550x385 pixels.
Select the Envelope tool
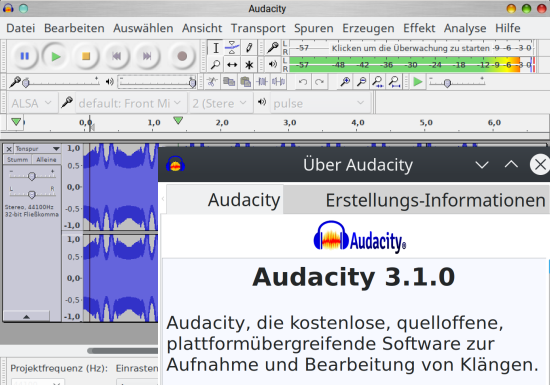[232, 48]
